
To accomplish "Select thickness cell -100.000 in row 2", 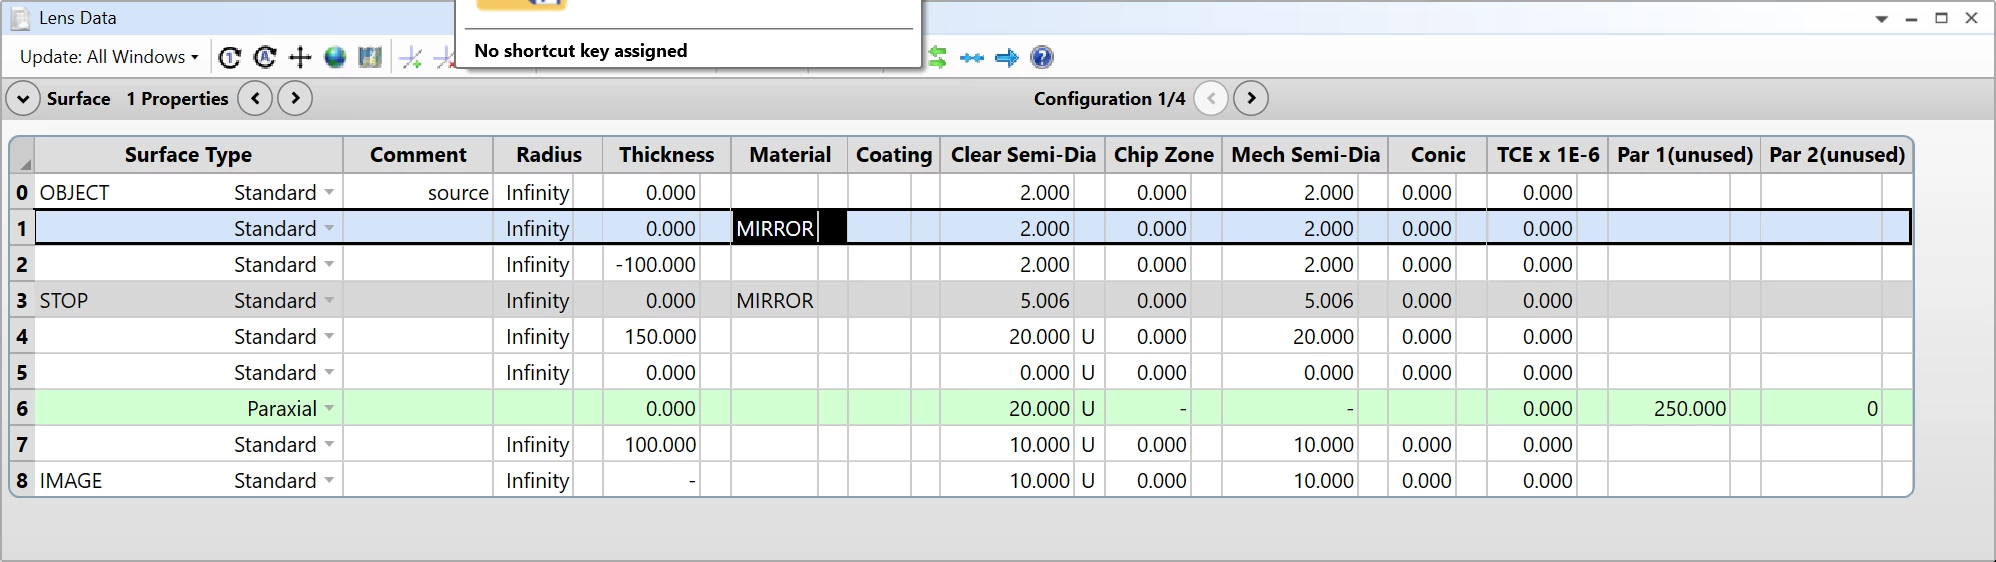I will point(652,264).
